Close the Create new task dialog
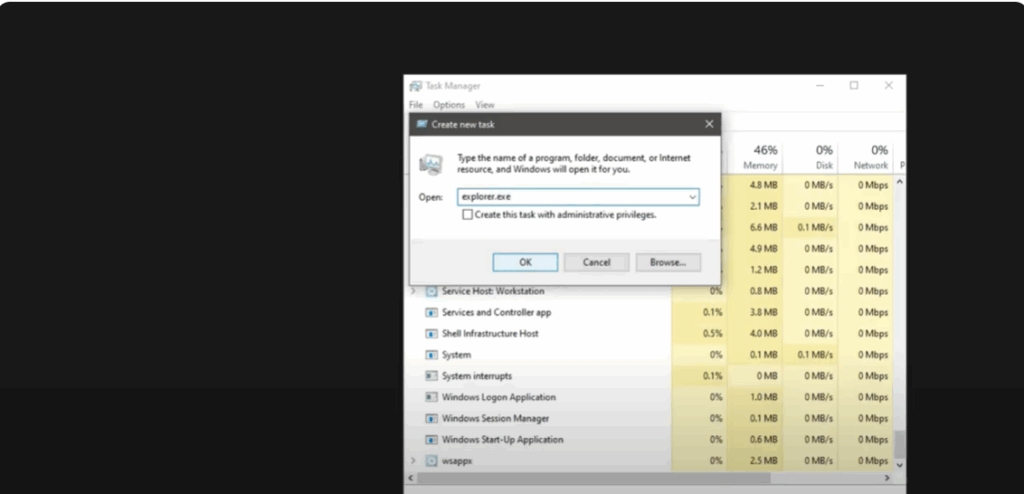 point(709,124)
